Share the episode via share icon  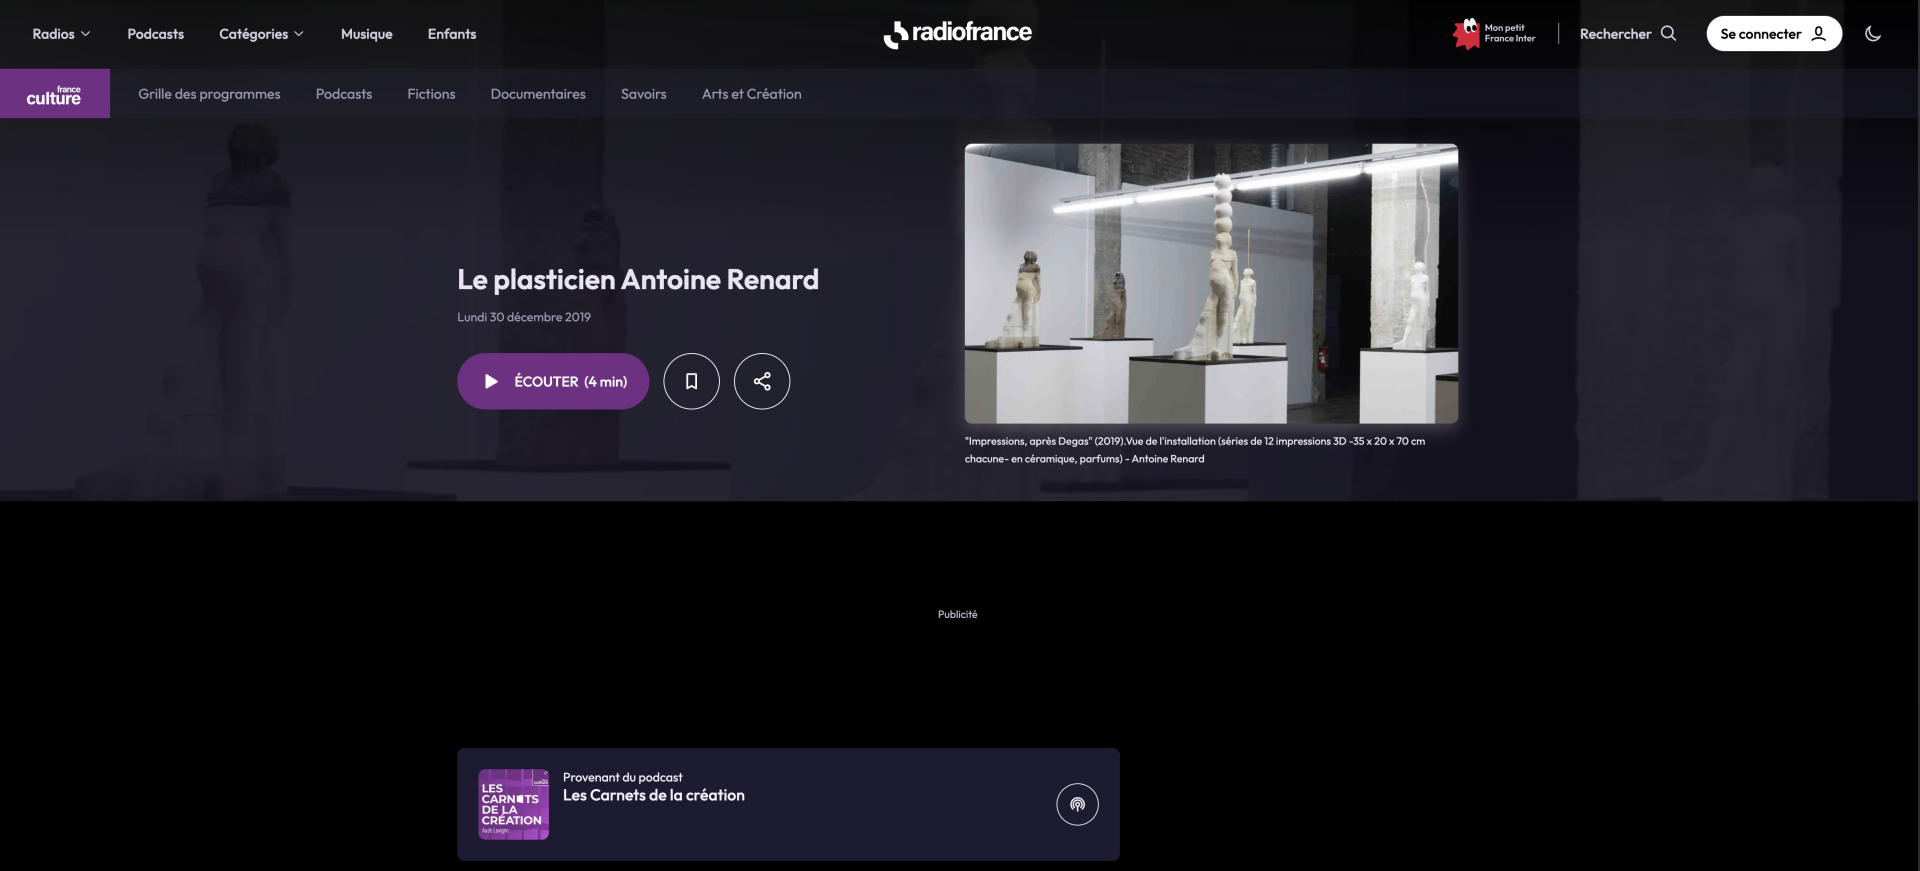(x=762, y=381)
